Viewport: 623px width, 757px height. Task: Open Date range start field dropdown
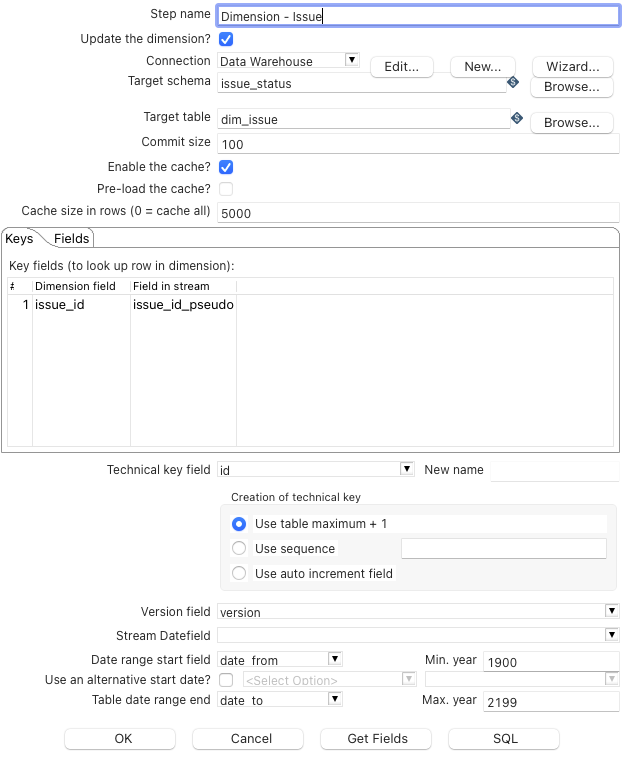coord(335,659)
